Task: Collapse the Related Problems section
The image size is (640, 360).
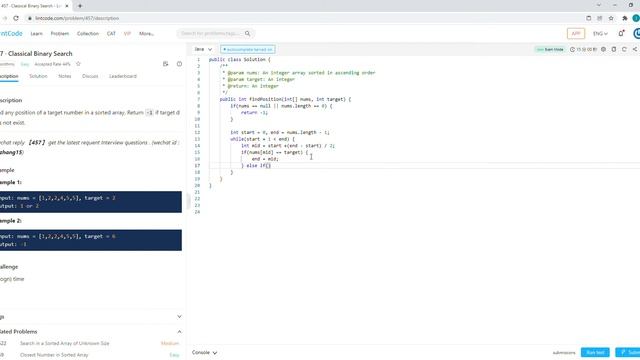Action: coord(179,332)
